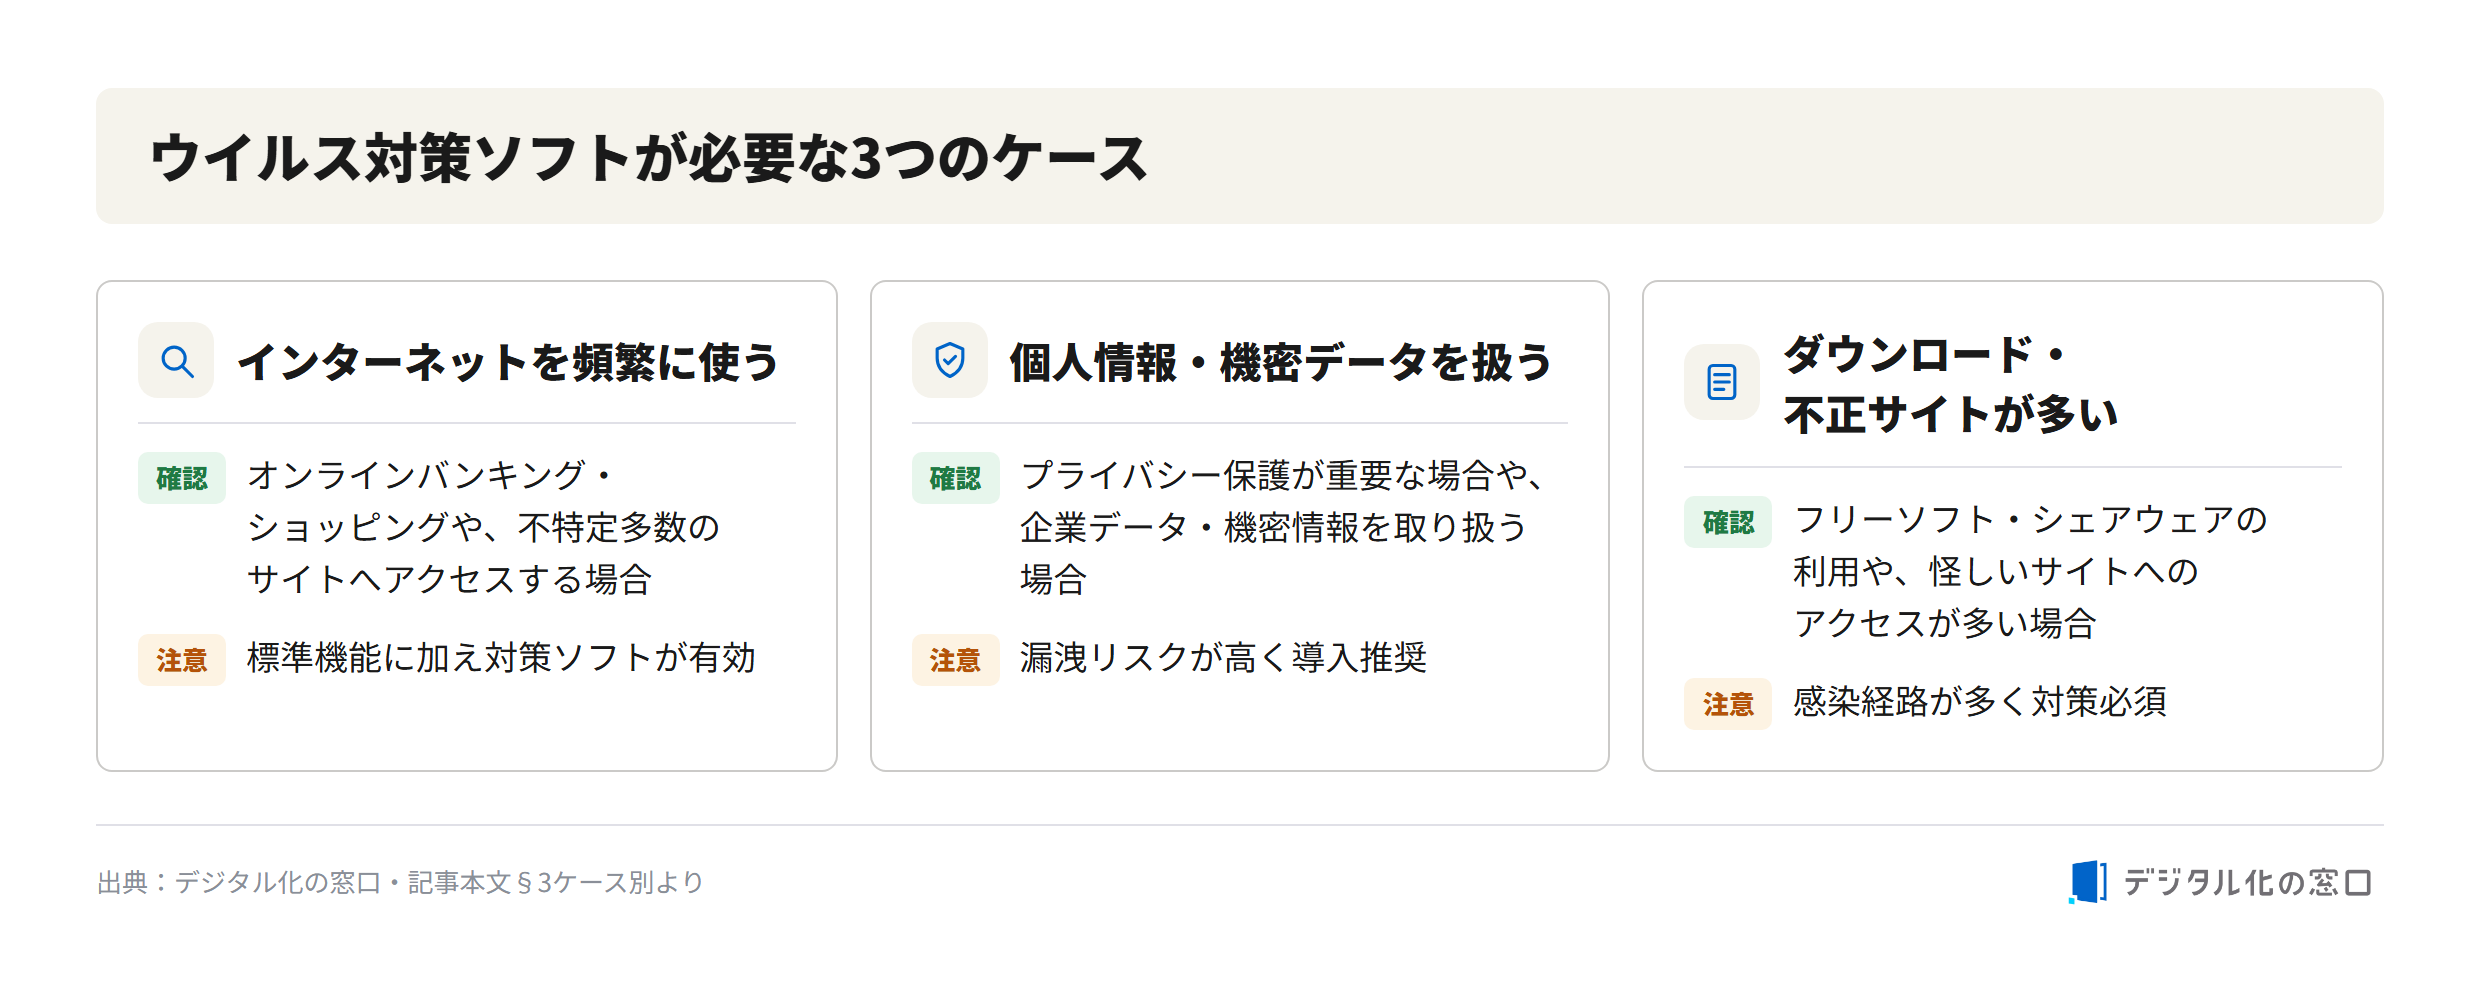Click the magnifying glass search icon

(177, 361)
